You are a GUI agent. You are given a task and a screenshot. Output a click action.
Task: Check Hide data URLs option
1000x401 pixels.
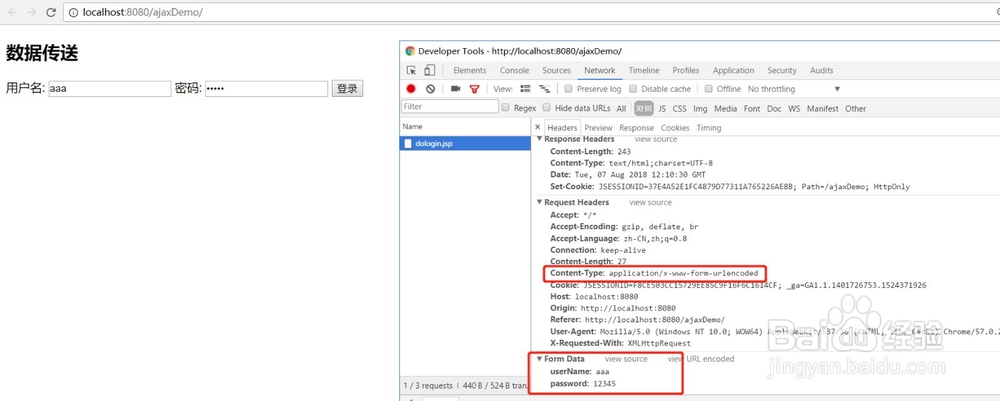(x=548, y=108)
